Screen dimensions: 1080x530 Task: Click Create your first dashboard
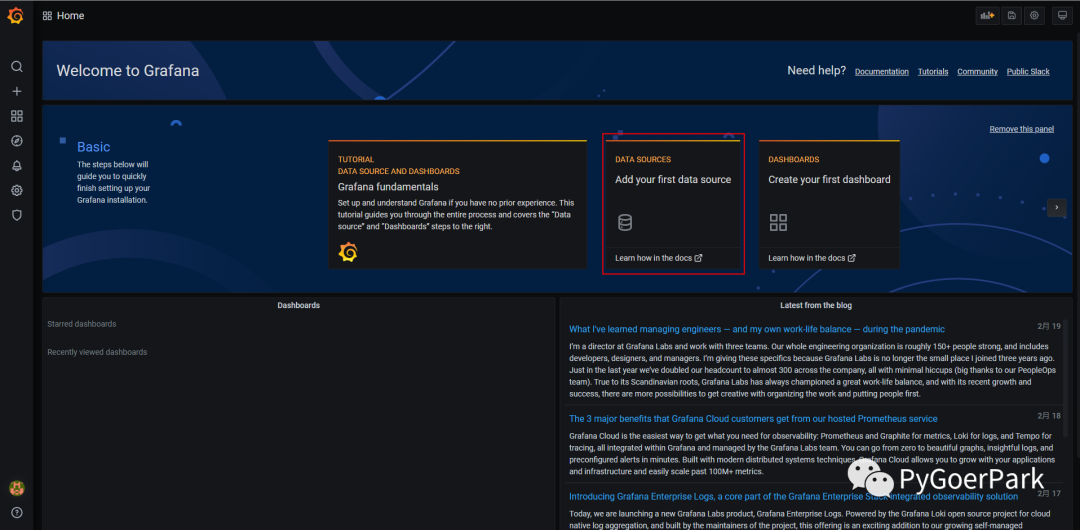point(829,179)
